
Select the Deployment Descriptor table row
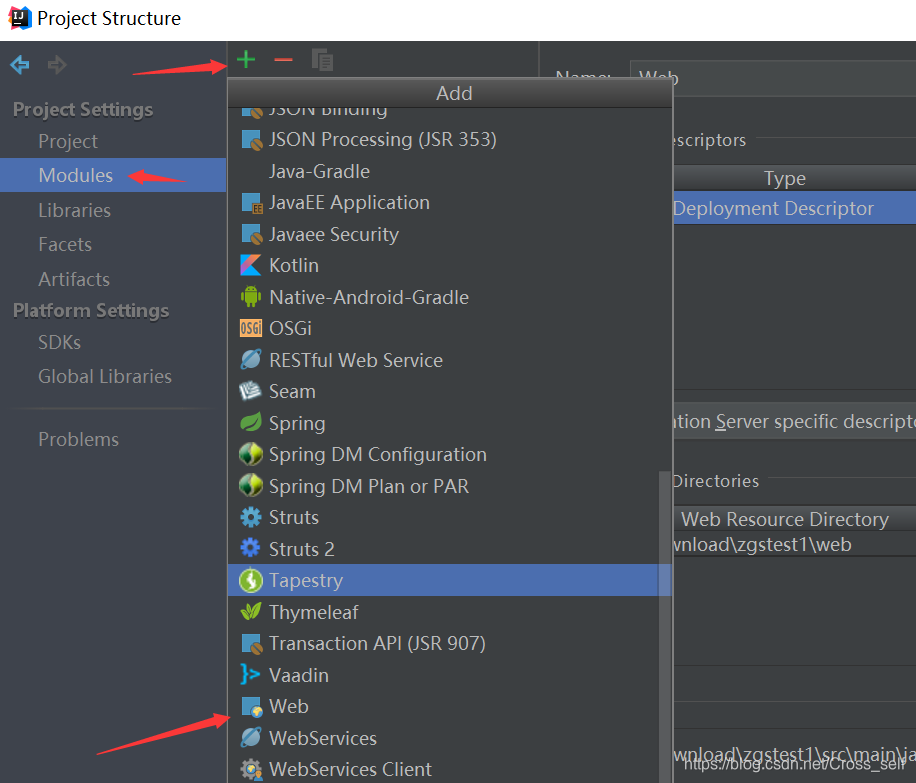pyautogui.click(x=794, y=209)
